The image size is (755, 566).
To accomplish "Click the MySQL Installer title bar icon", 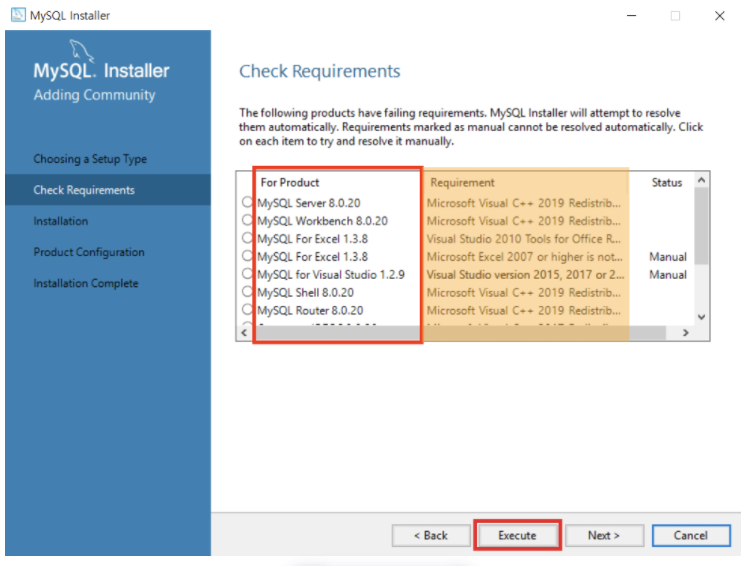I will (18, 15).
